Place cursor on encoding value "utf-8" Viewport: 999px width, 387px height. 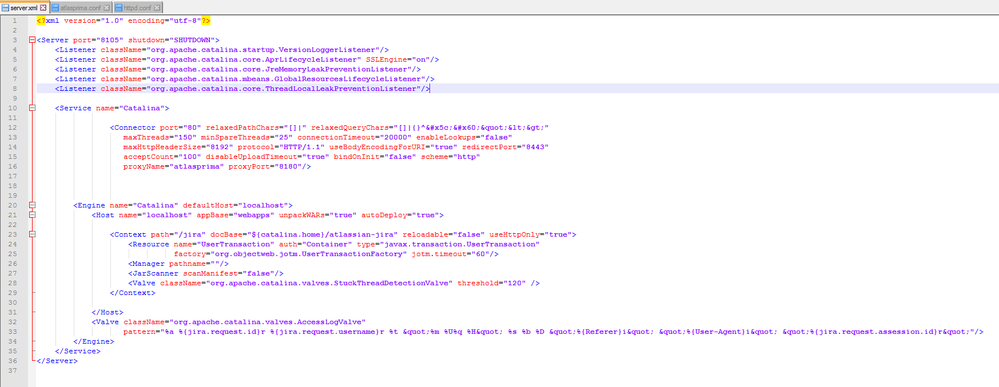185,20
